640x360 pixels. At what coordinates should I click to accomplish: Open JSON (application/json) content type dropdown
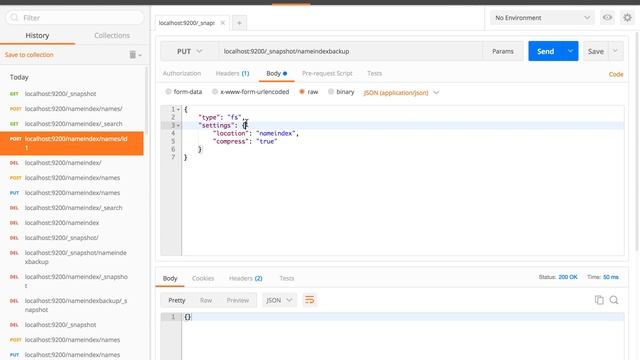click(401, 93)
